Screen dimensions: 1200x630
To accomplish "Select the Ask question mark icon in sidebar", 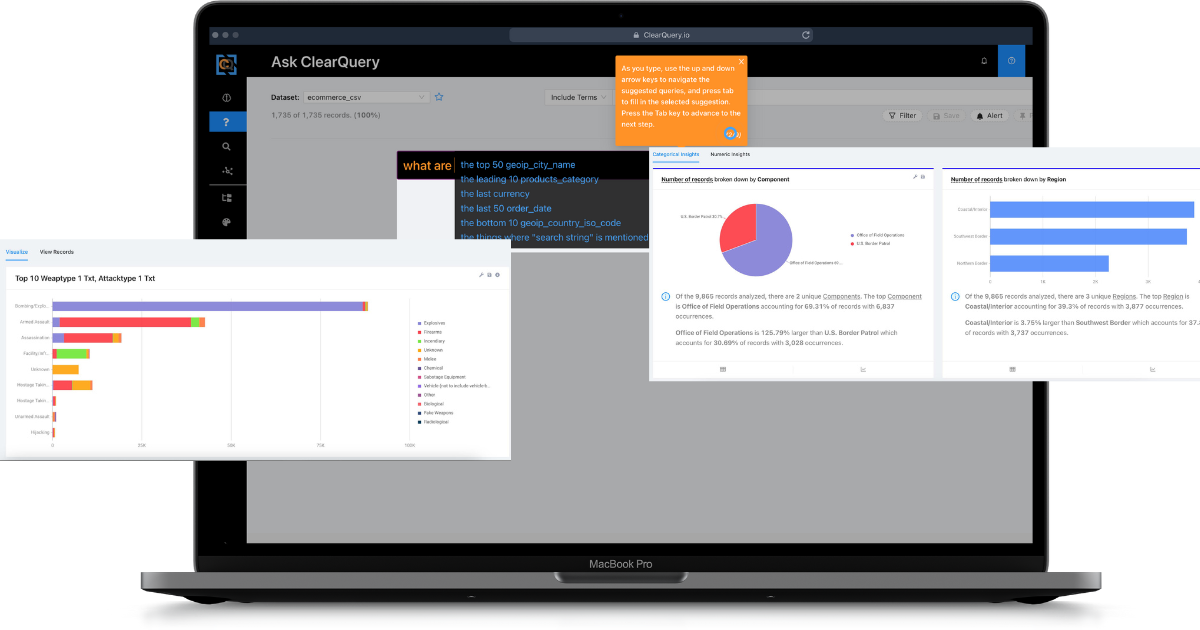I will [x=226, y=120].
